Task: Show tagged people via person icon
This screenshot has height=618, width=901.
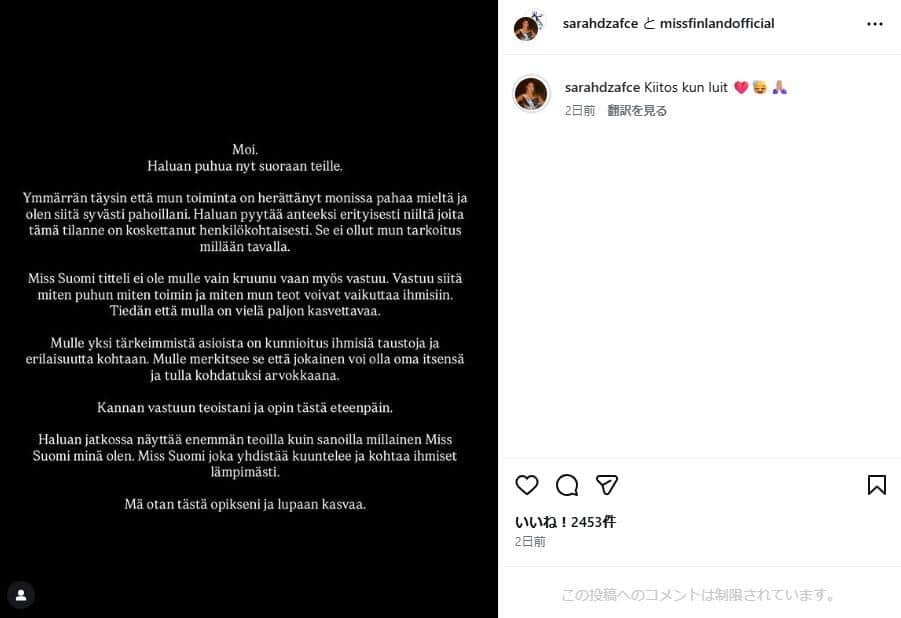Action: pos(21,595)
